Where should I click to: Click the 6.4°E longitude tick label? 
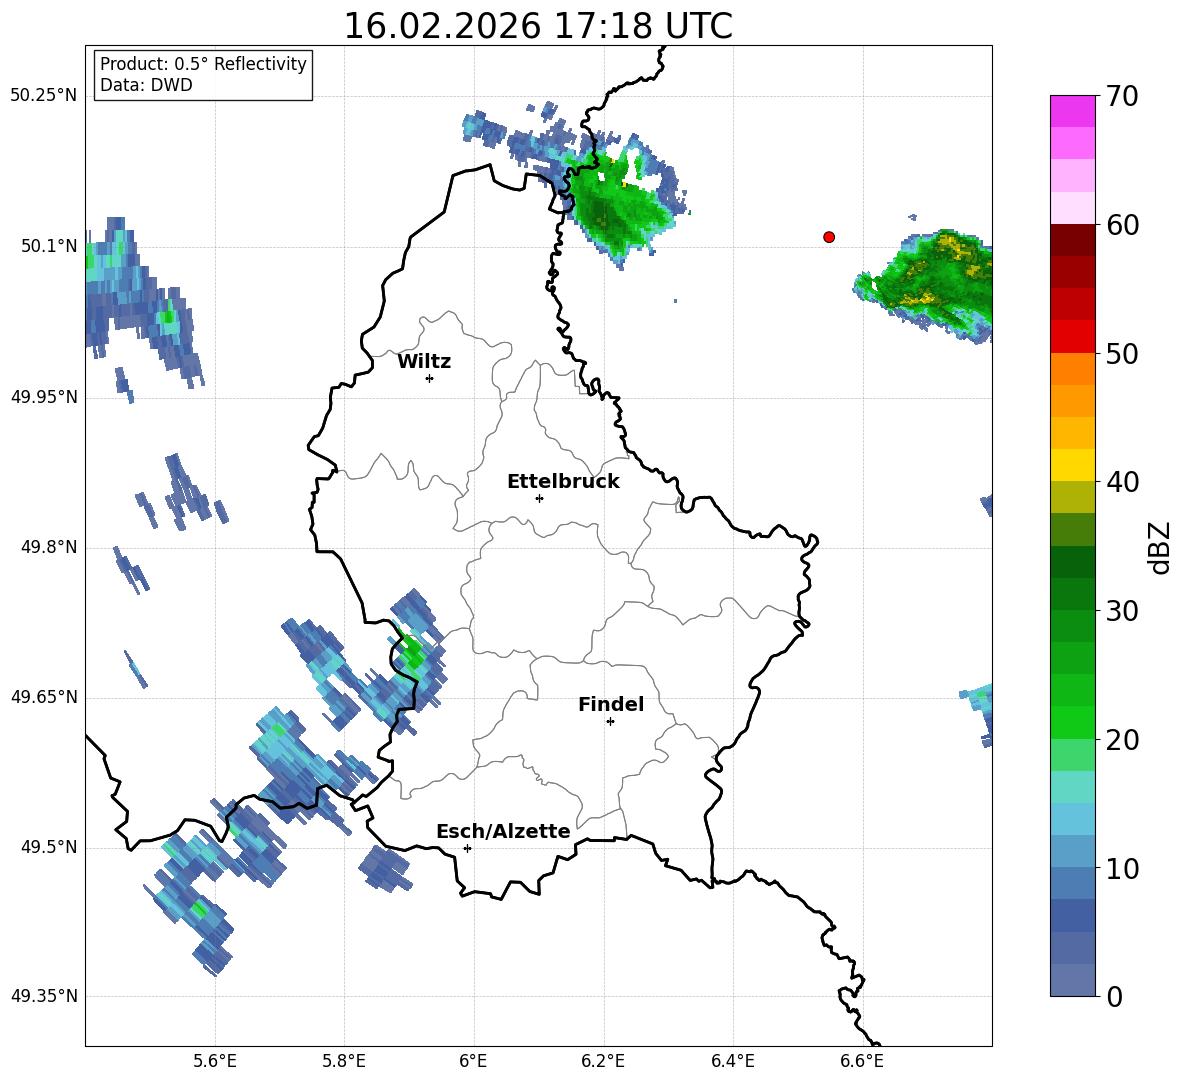(x=732, y=1061)
